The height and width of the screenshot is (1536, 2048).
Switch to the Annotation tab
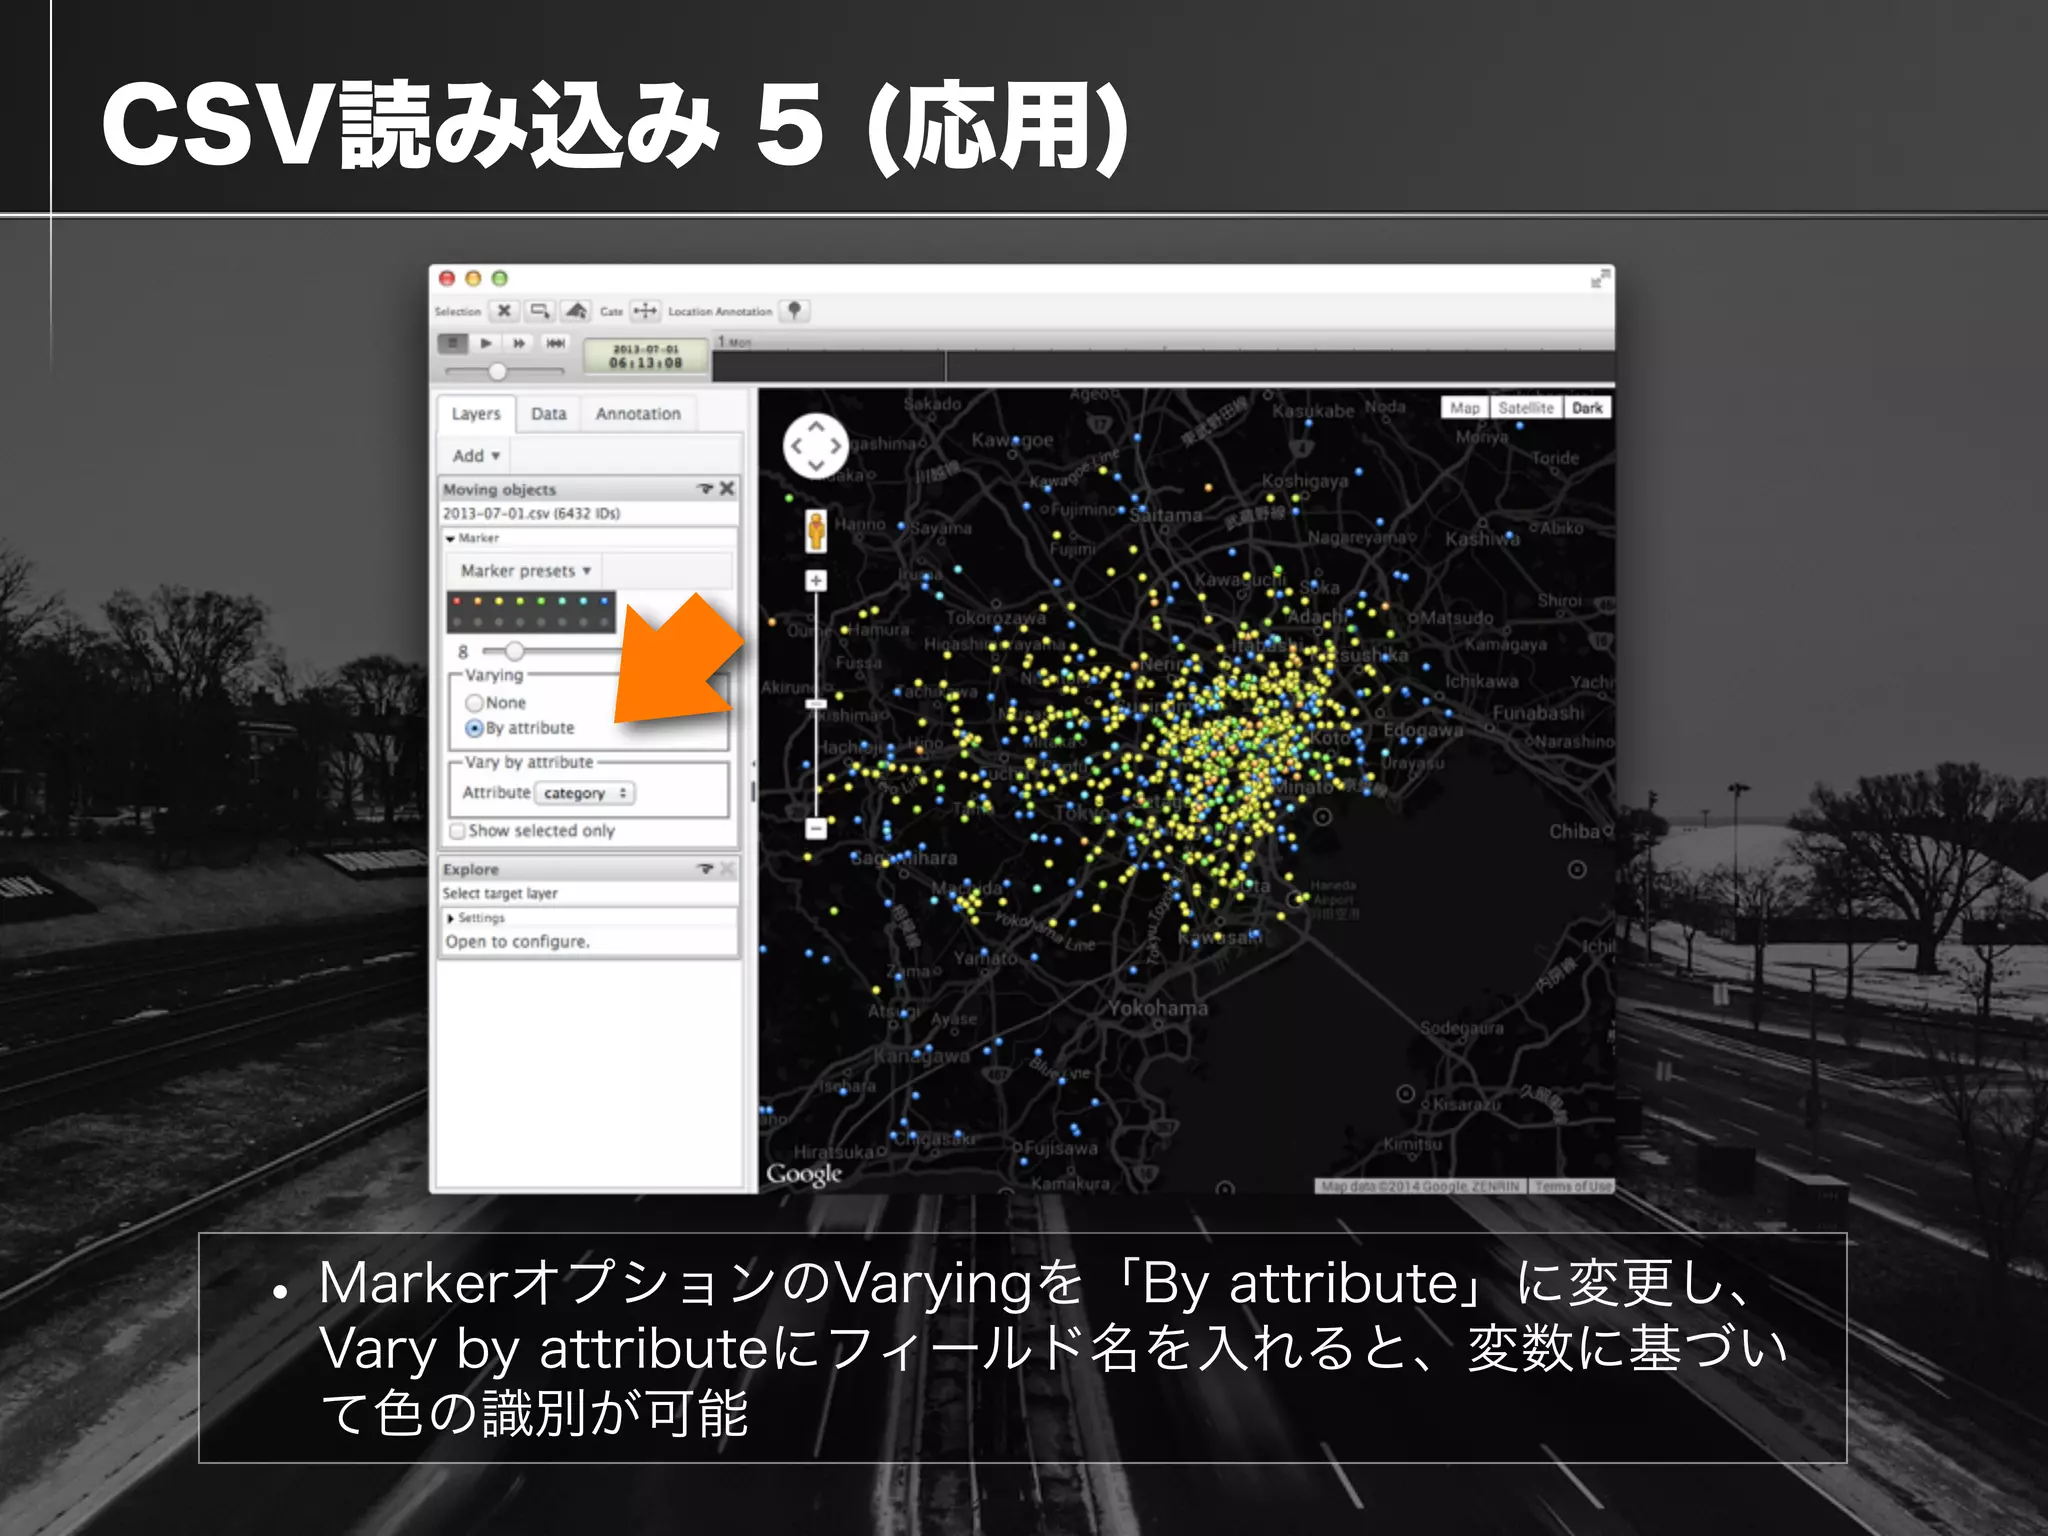[x=638, y=414]
